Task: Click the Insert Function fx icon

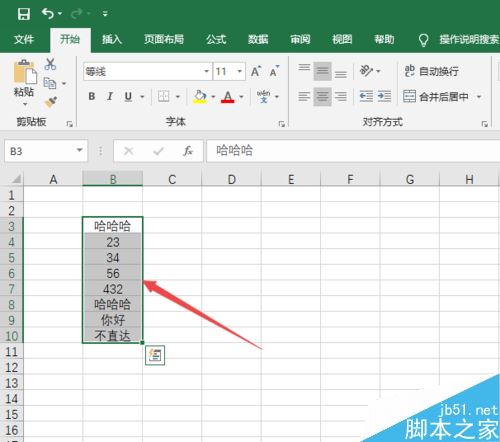Action: click(x=188, y=151)
